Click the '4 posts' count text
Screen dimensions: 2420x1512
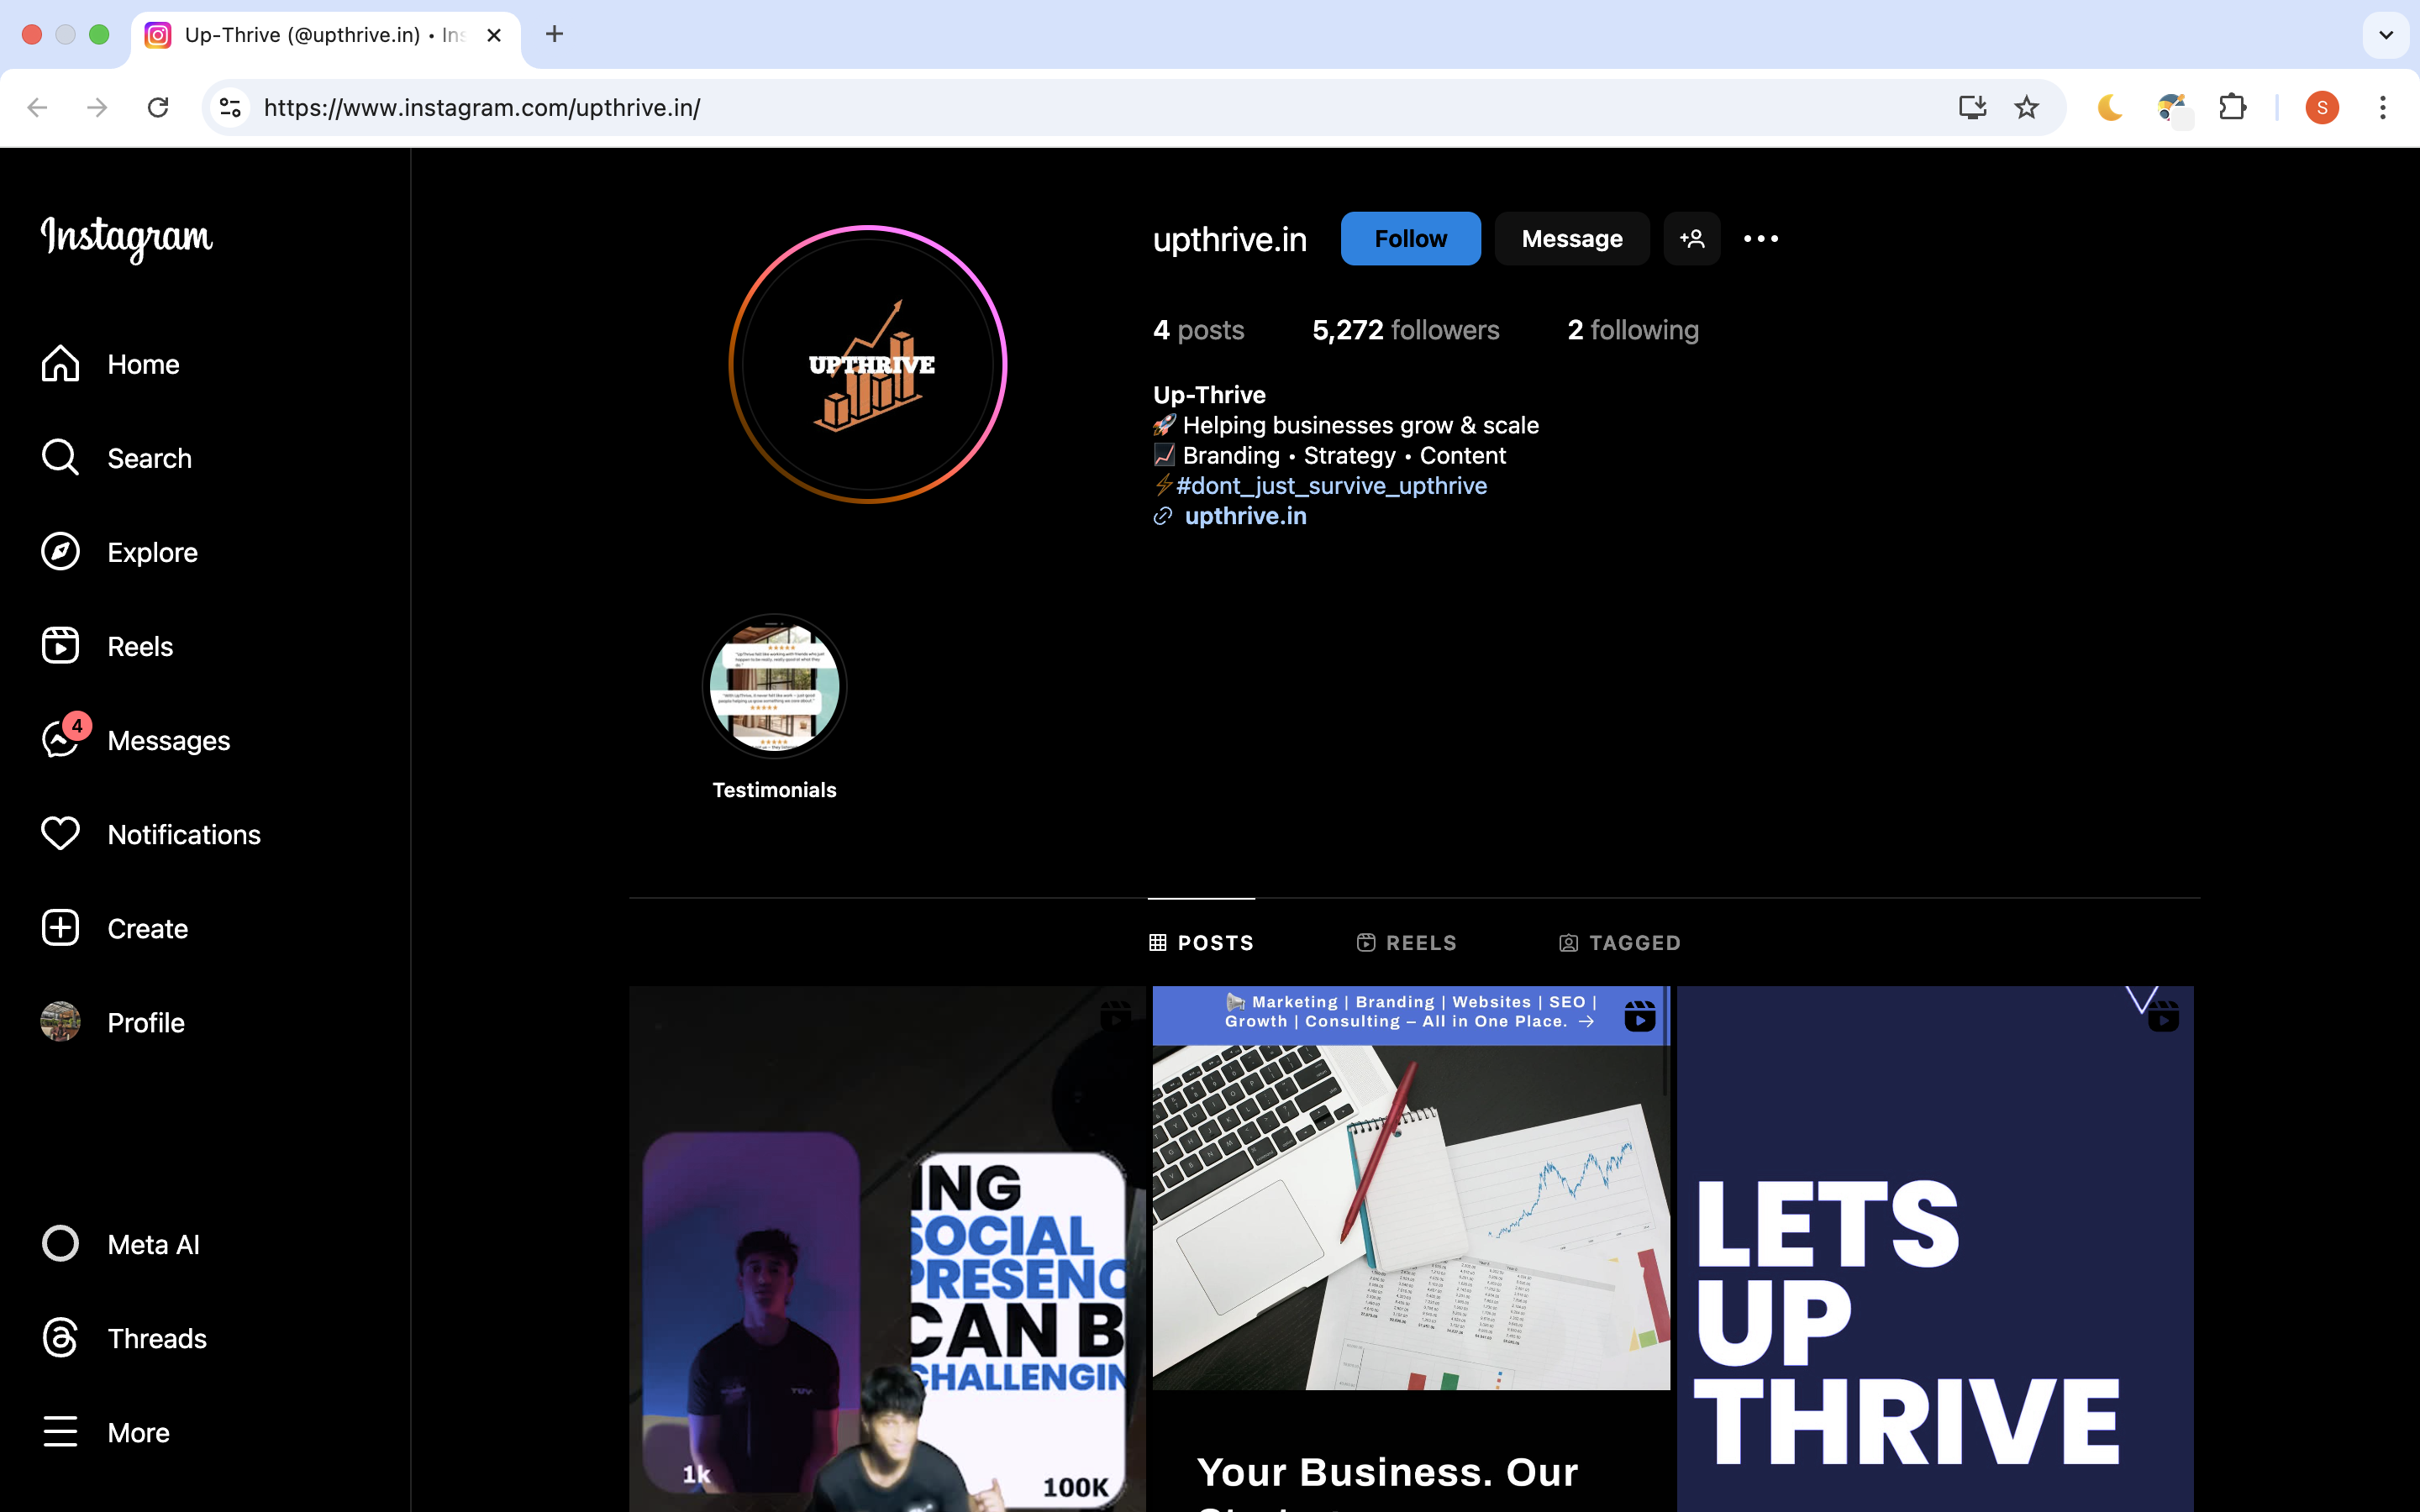1198,330
